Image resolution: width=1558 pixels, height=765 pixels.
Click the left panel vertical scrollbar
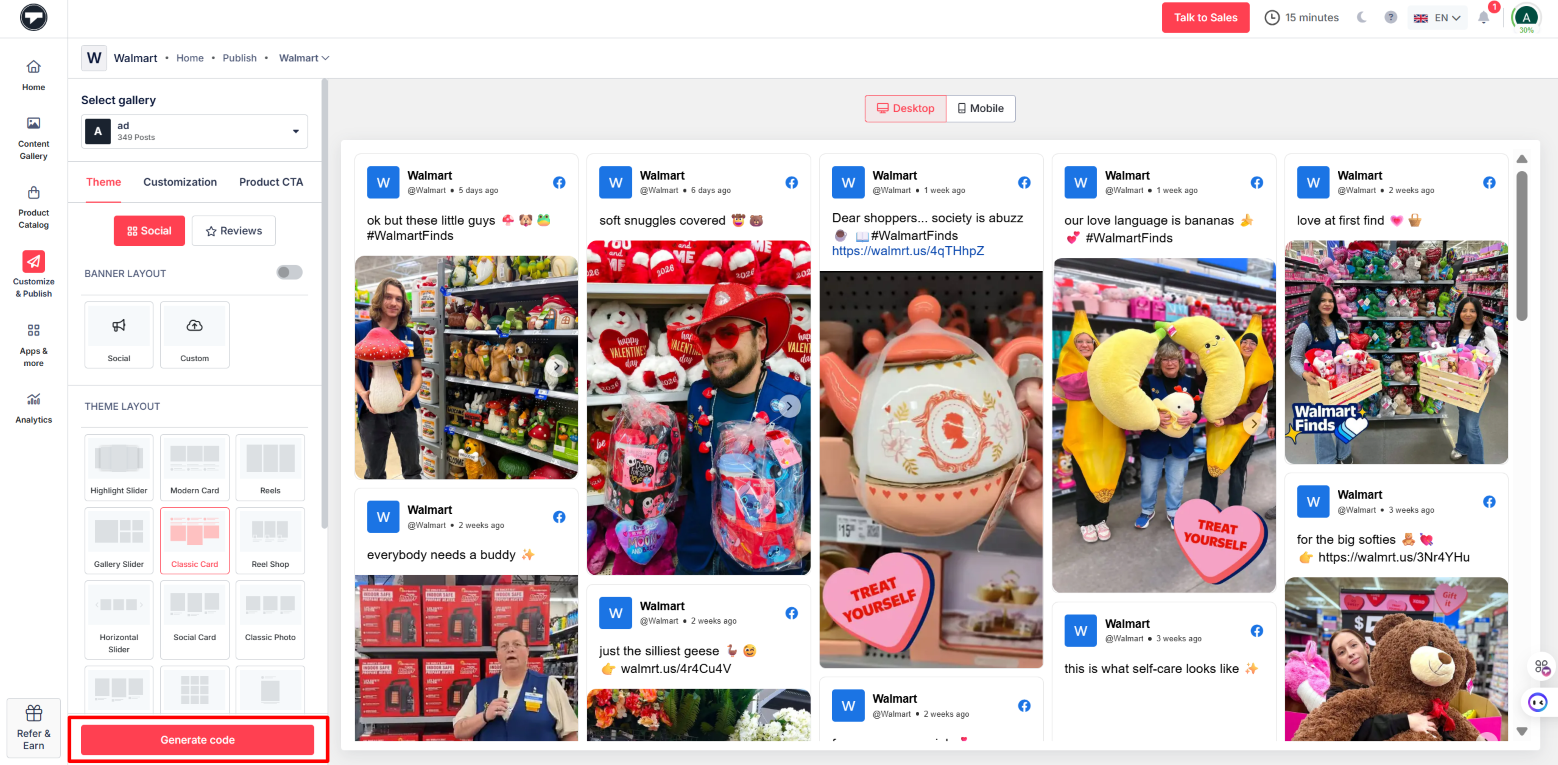(324, 305)
